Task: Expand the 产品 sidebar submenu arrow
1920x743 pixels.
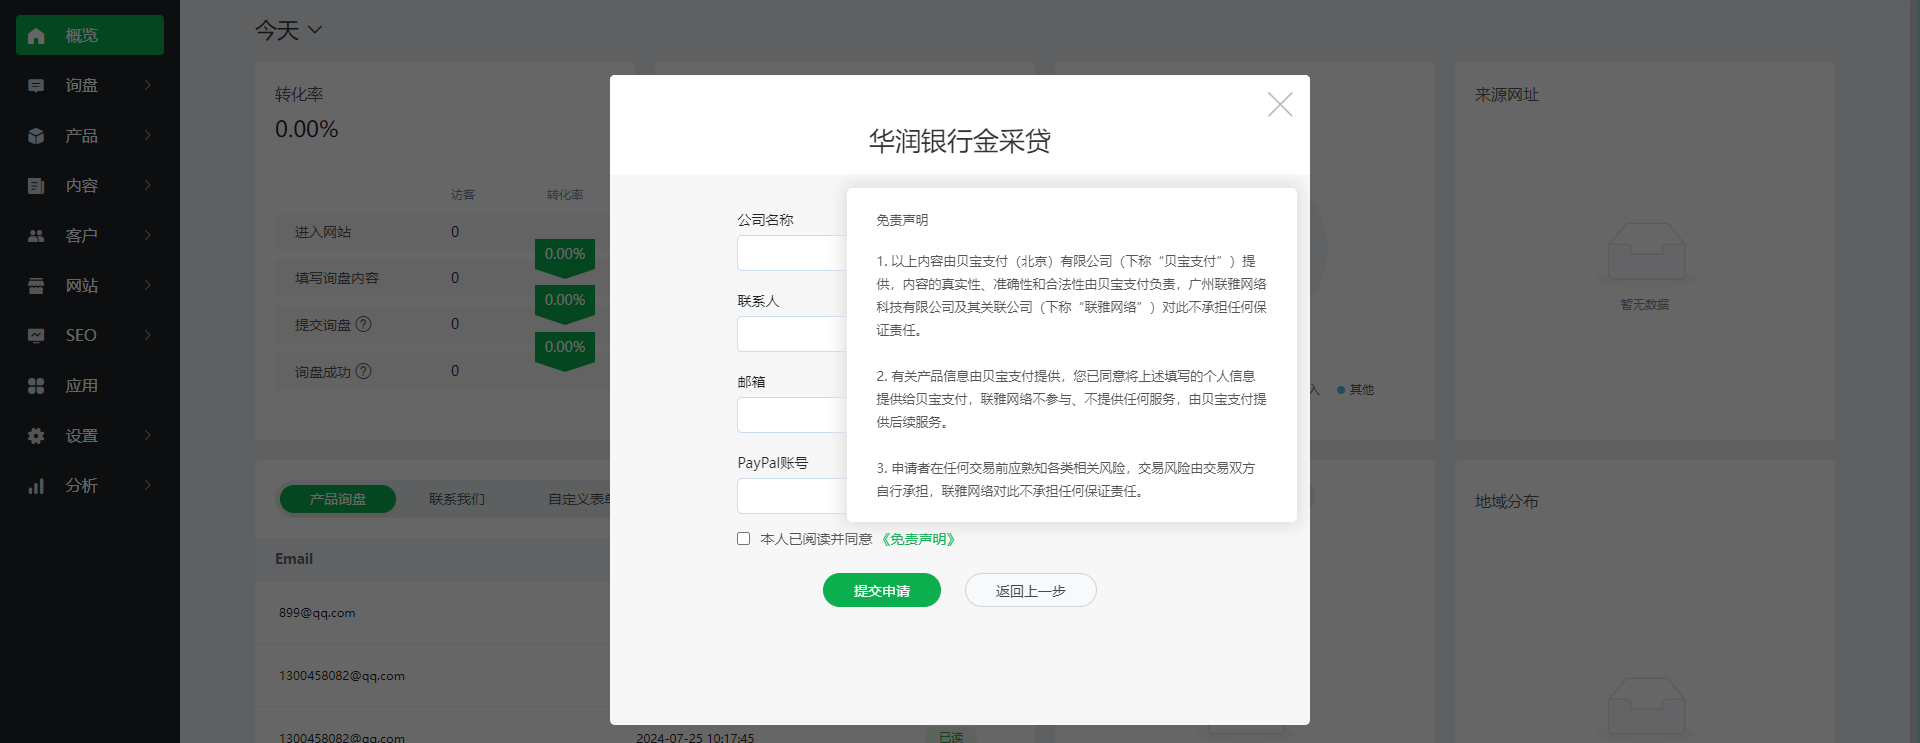Action: 148,136
